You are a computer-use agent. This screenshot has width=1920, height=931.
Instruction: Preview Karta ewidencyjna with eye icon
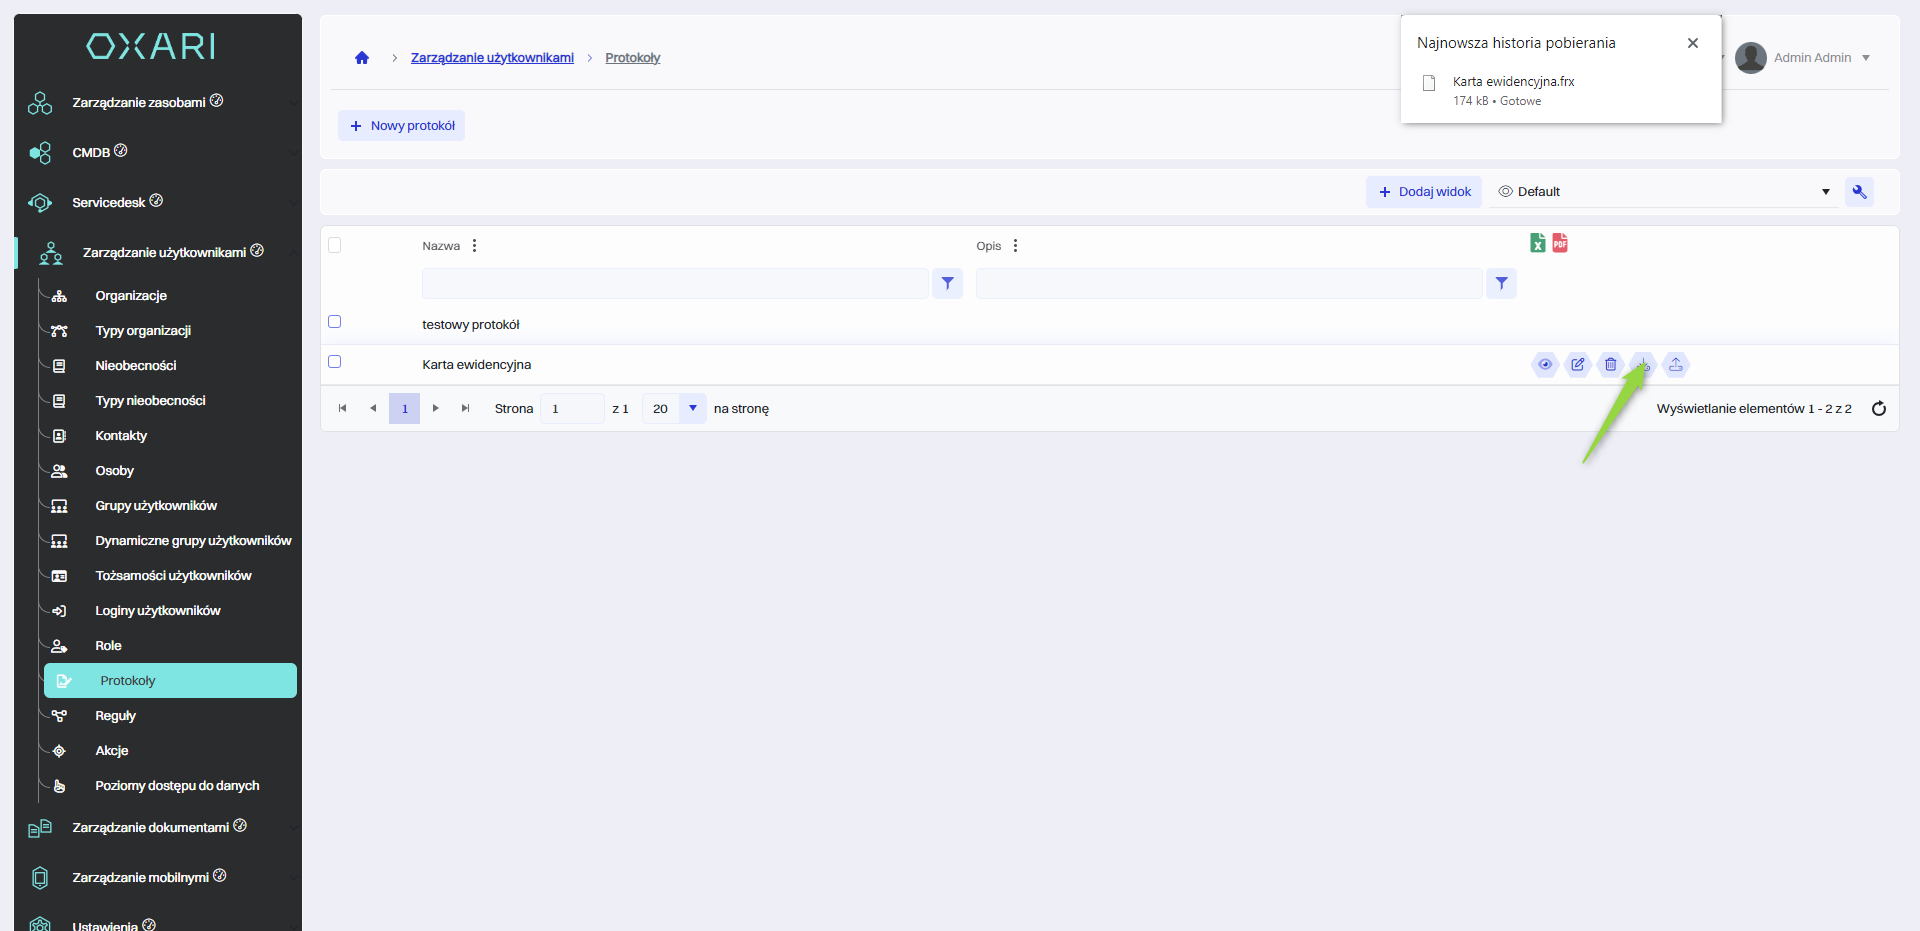click(x=1545, y=365)
